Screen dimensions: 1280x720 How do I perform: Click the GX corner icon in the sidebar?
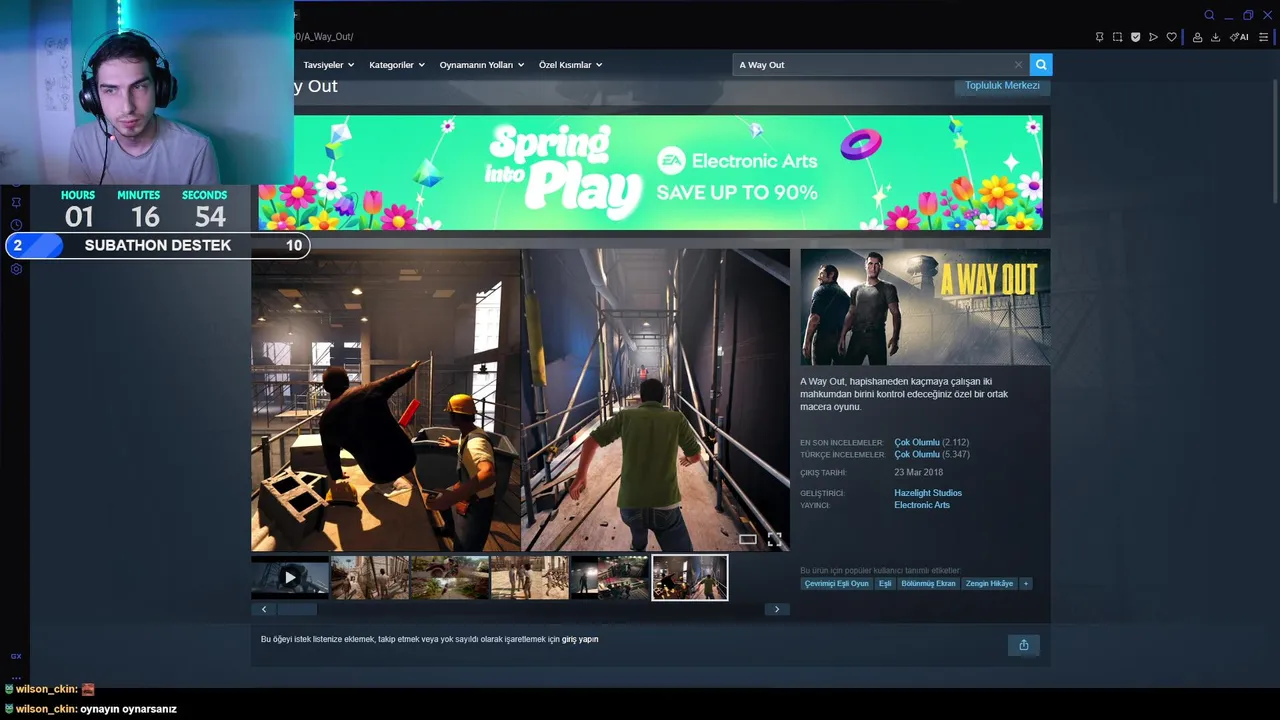coord(16,656)
